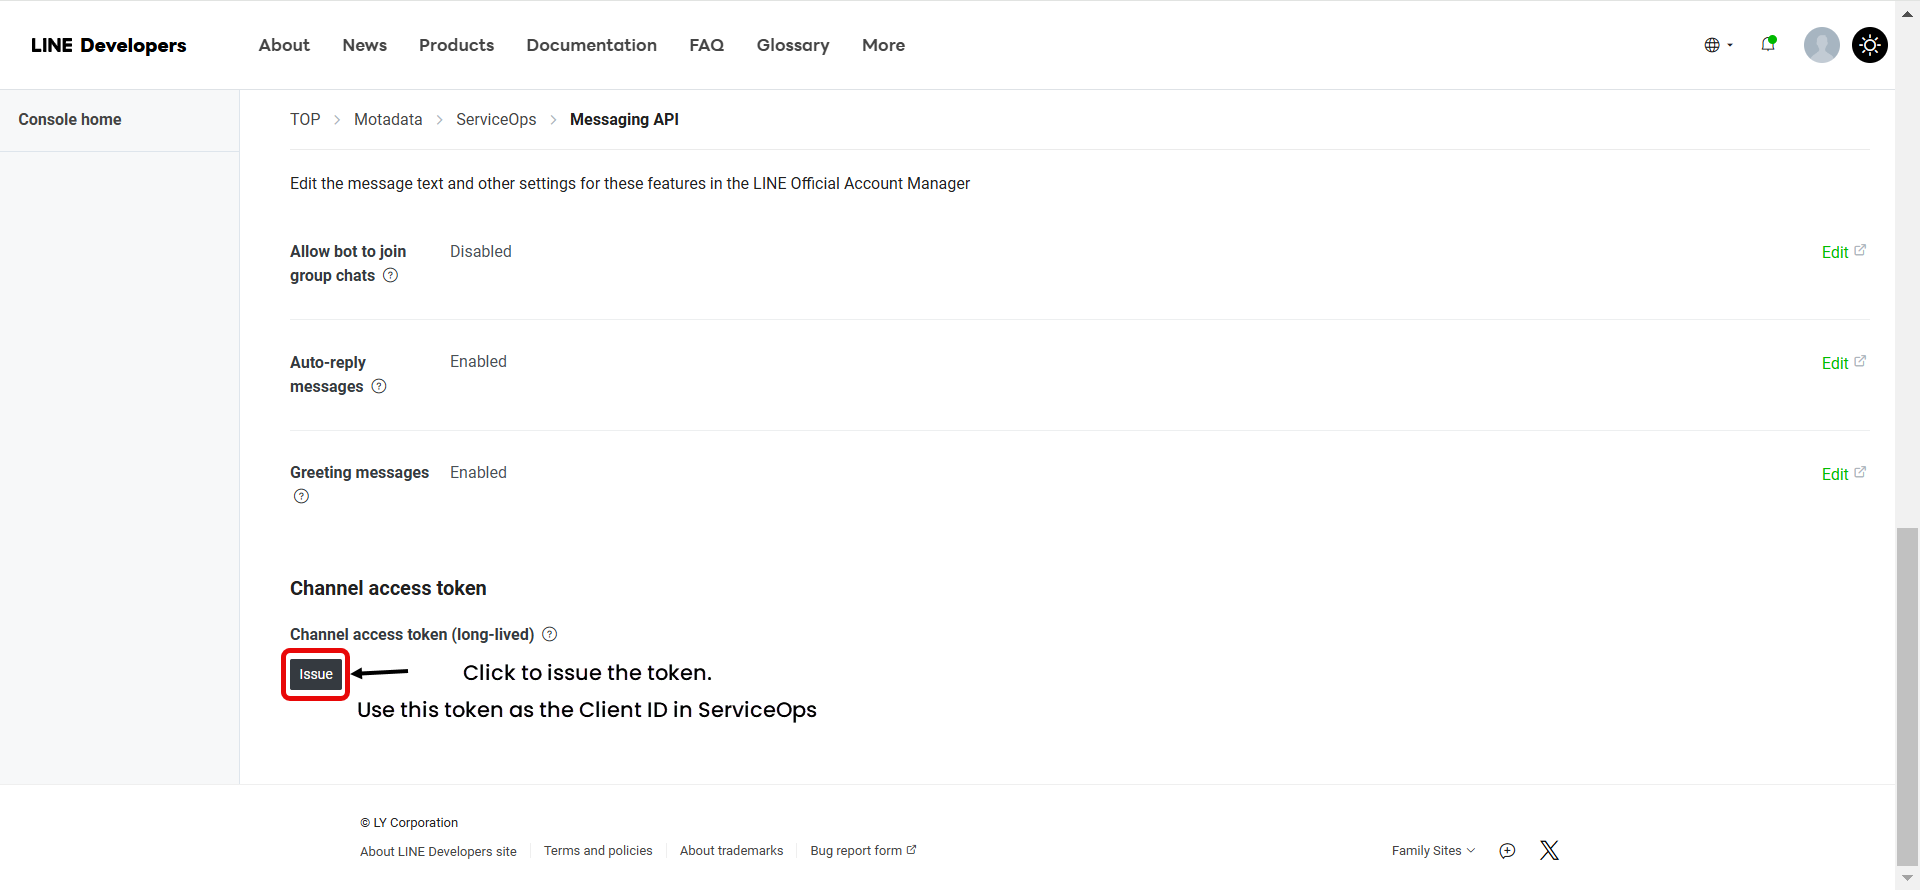Click help icon next to Channel access token (long-lived)

click(550, 635)
